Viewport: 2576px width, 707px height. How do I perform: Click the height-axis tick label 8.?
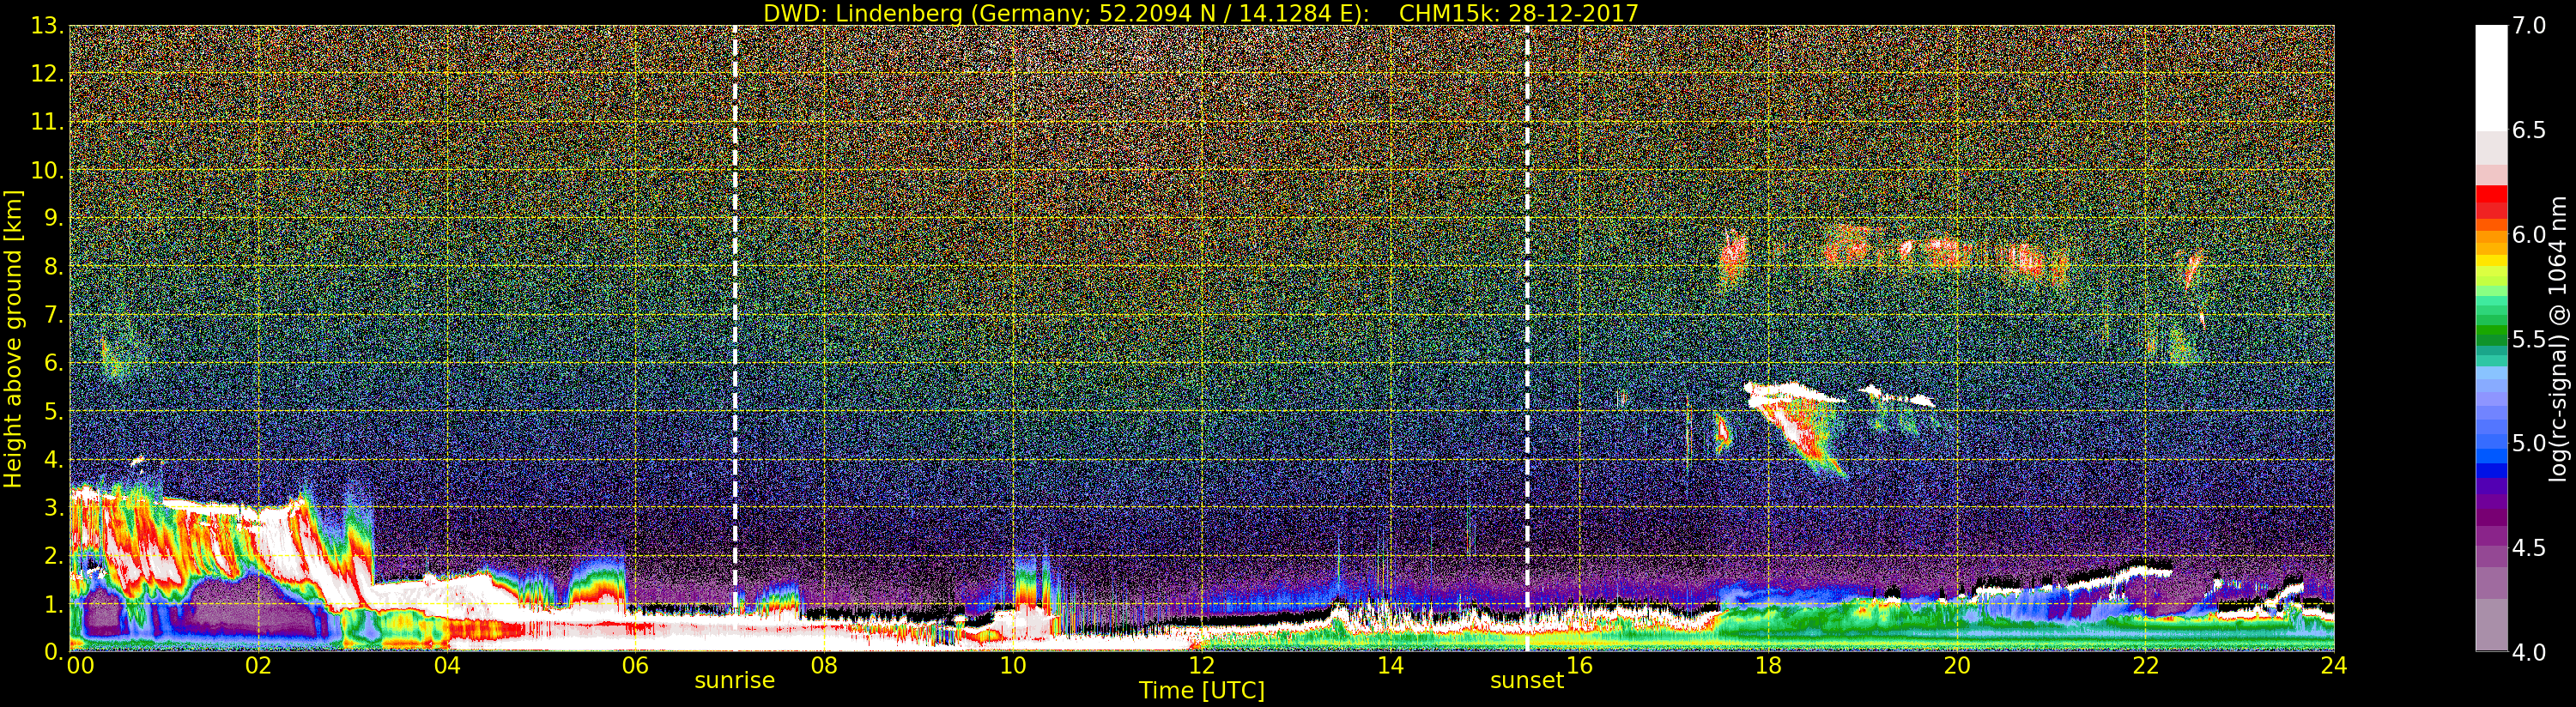click(52, 267)
